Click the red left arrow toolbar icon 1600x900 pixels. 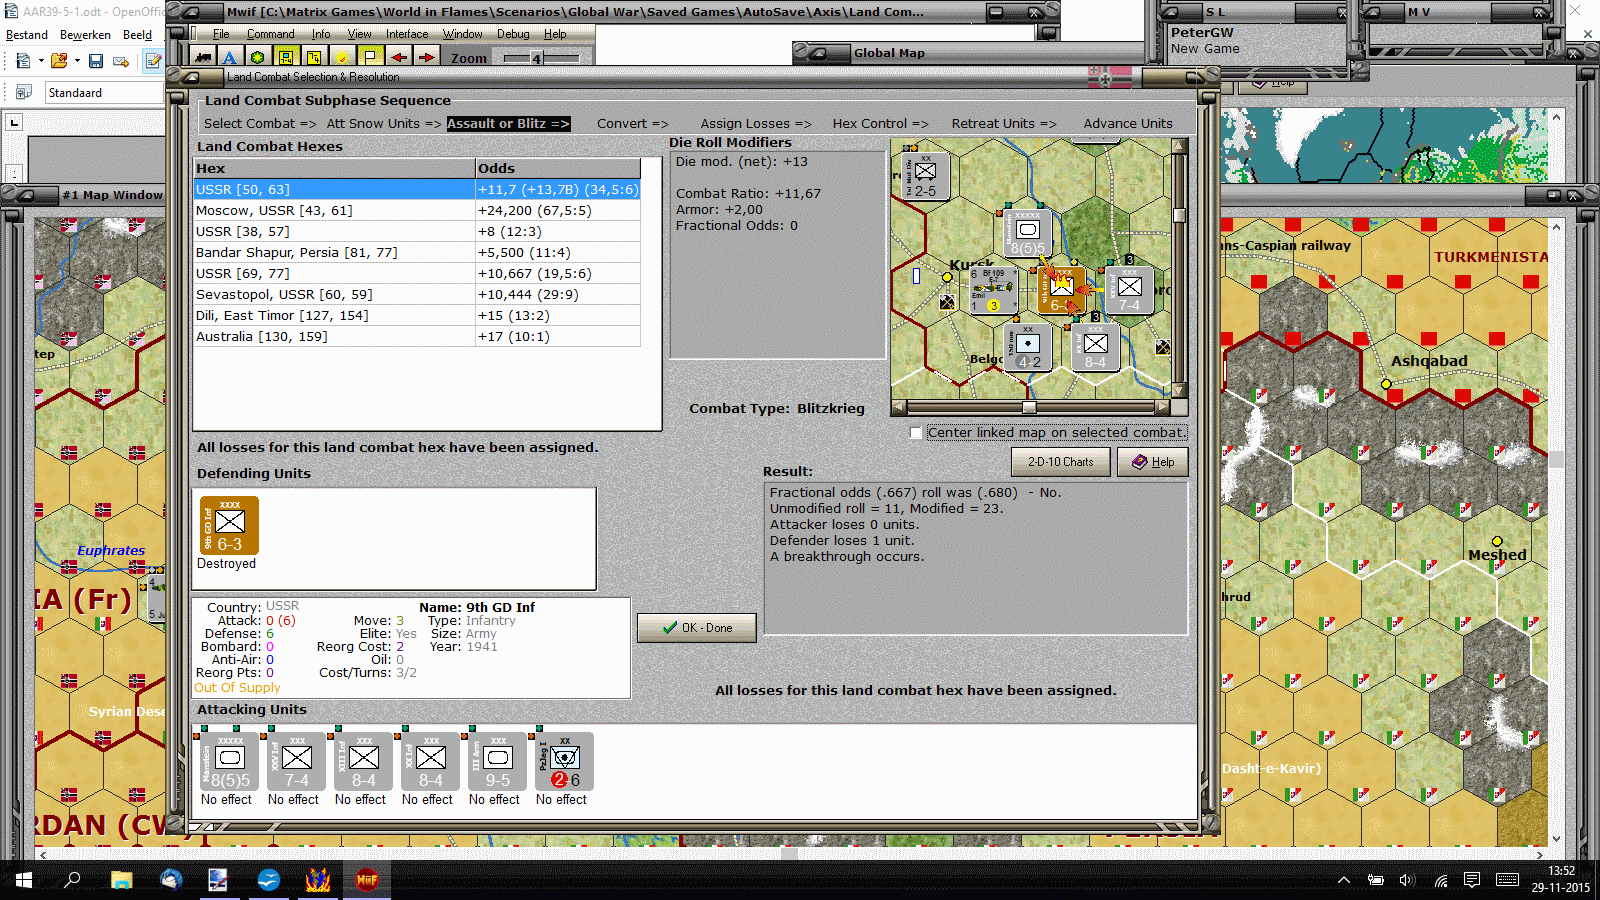398,58
